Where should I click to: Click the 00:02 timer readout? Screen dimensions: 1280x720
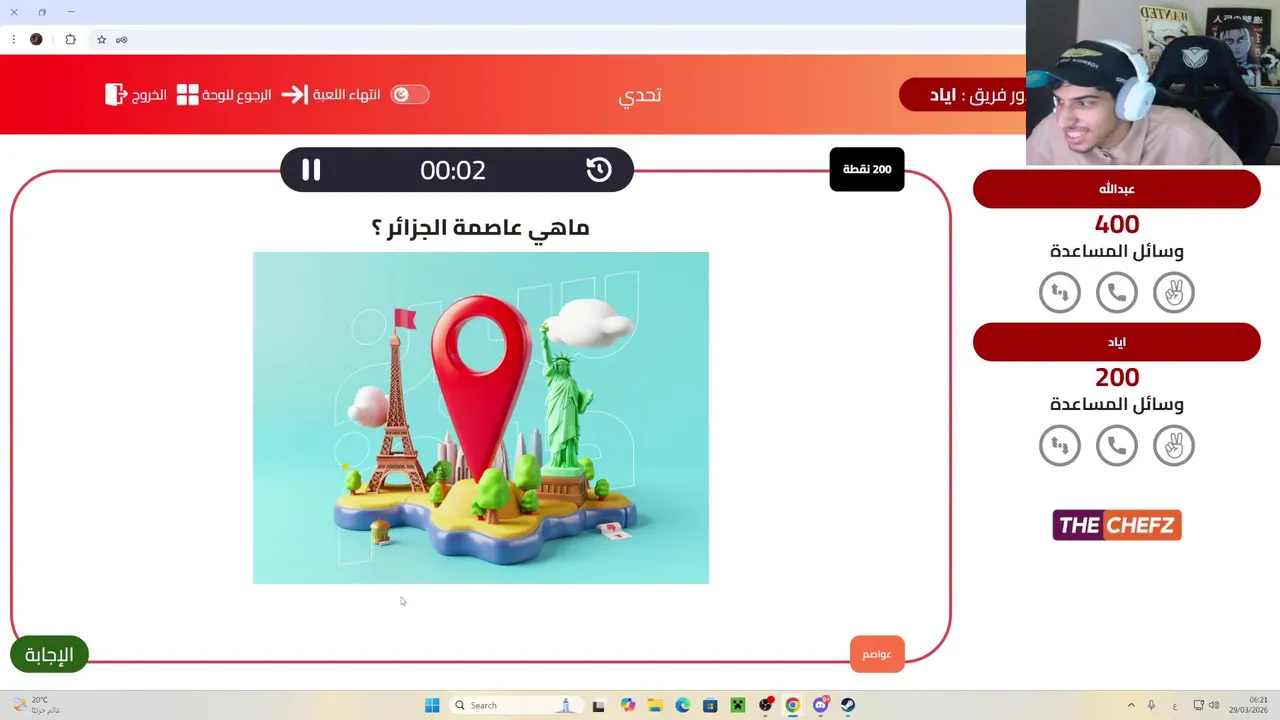pyautogui.click(x=453, y=170)
